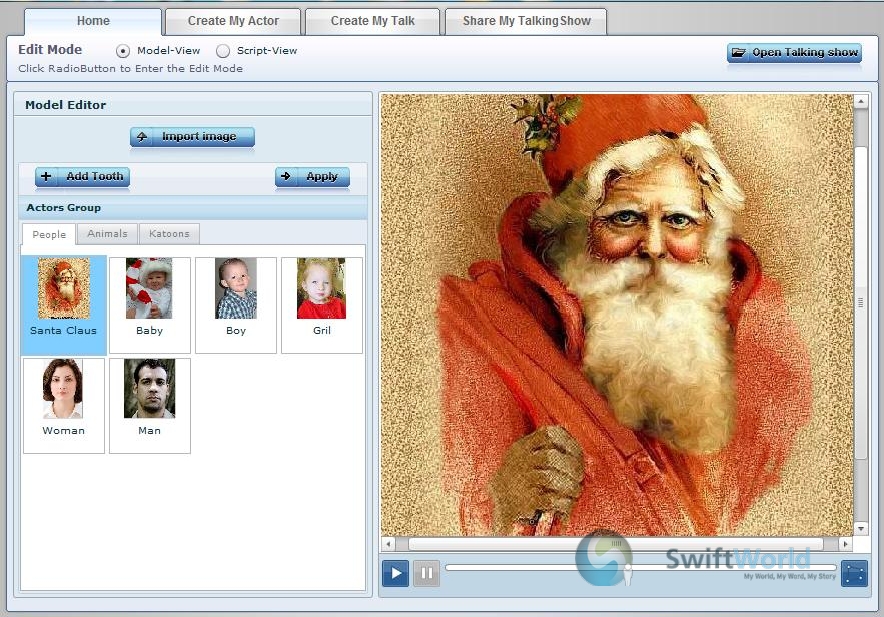Click the Pause button

[426, 573]
